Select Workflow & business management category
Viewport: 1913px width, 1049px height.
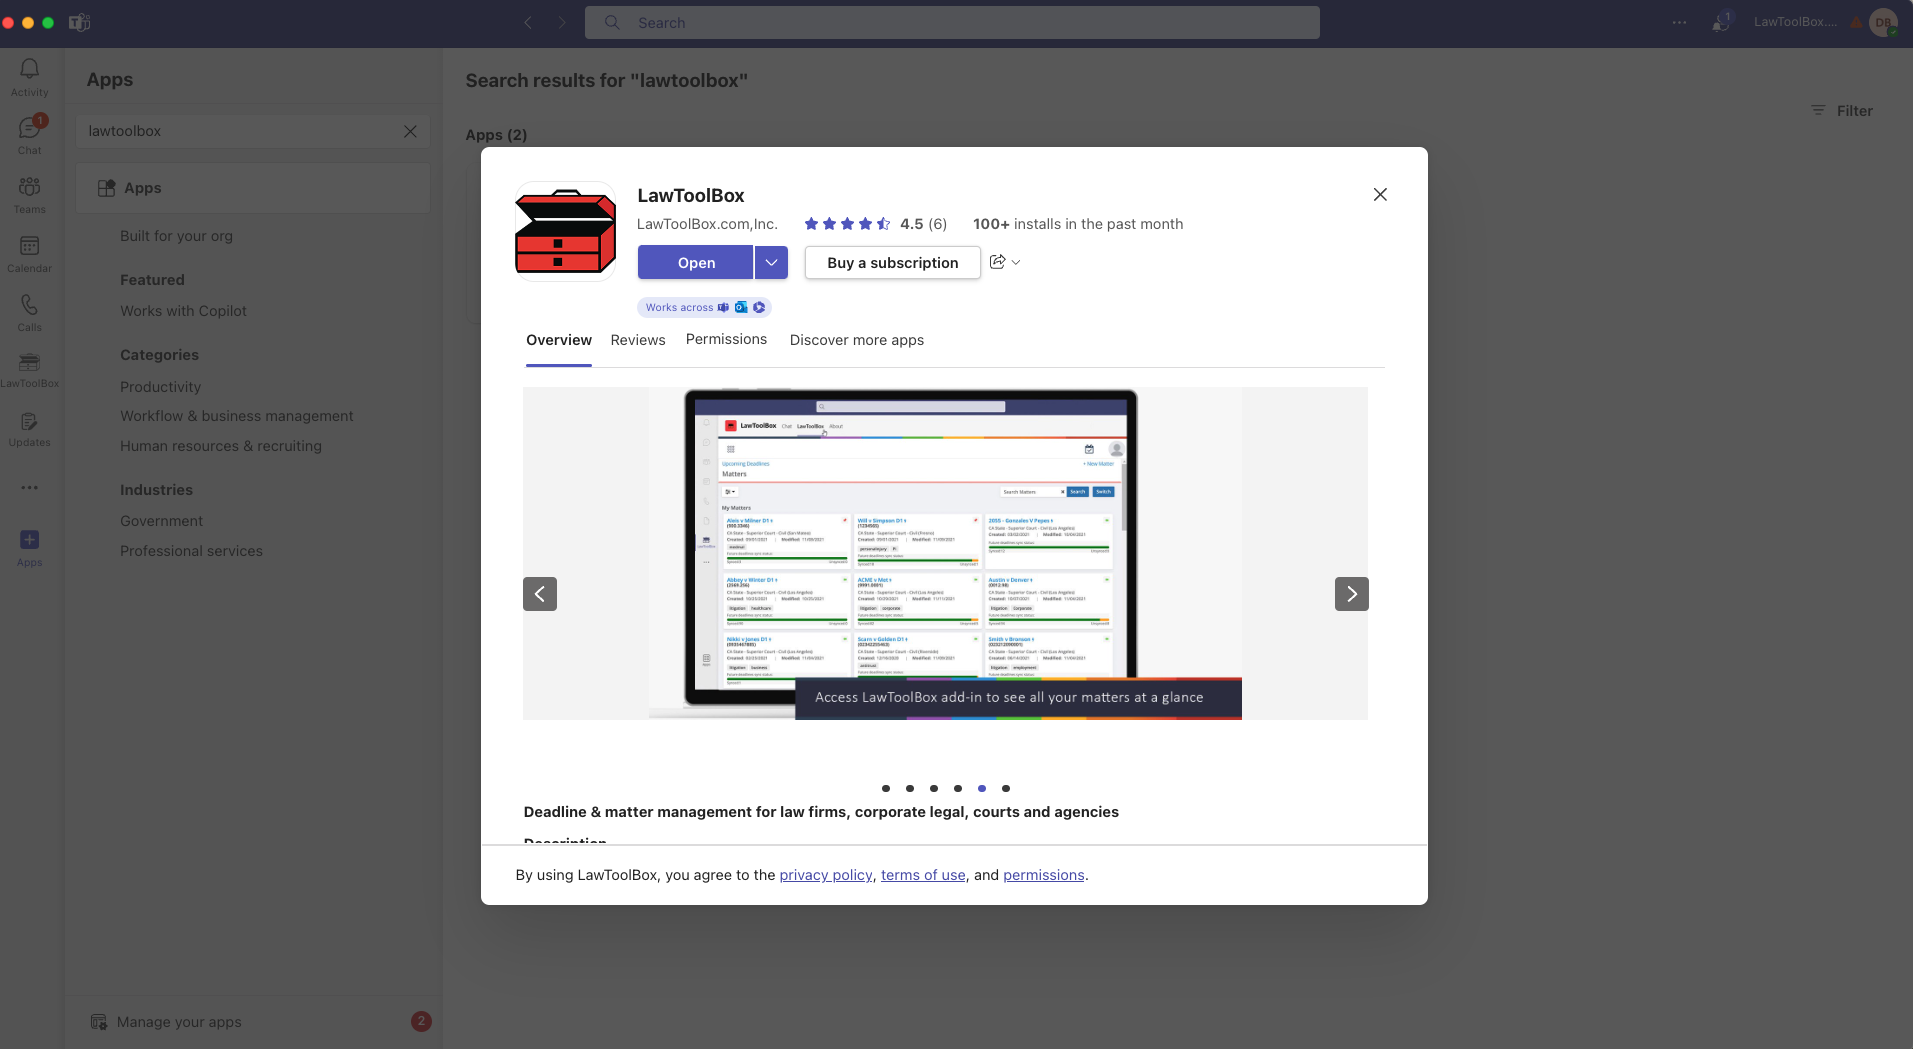(x=237, y=416)
